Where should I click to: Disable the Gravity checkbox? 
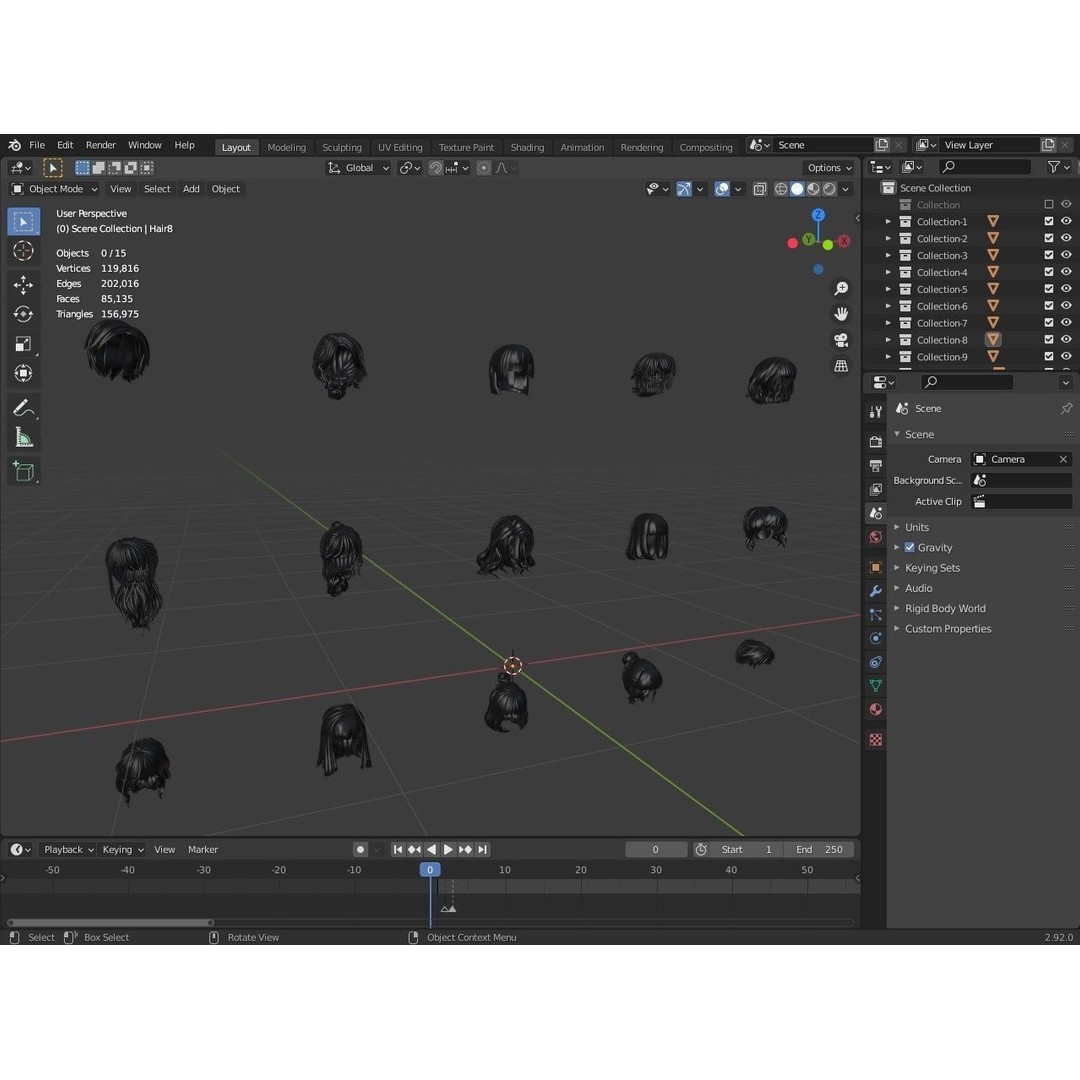[x=910, y=548]
